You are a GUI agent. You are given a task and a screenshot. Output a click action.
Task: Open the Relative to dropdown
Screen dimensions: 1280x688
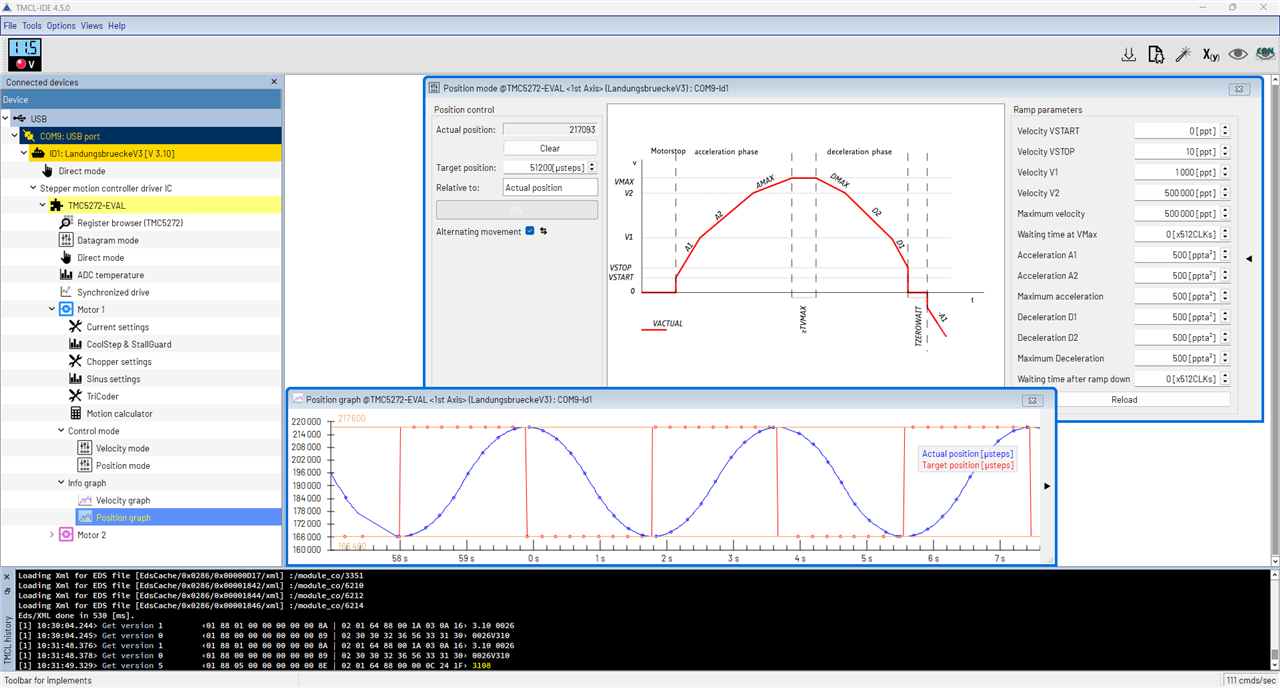[x=550, y=187]
